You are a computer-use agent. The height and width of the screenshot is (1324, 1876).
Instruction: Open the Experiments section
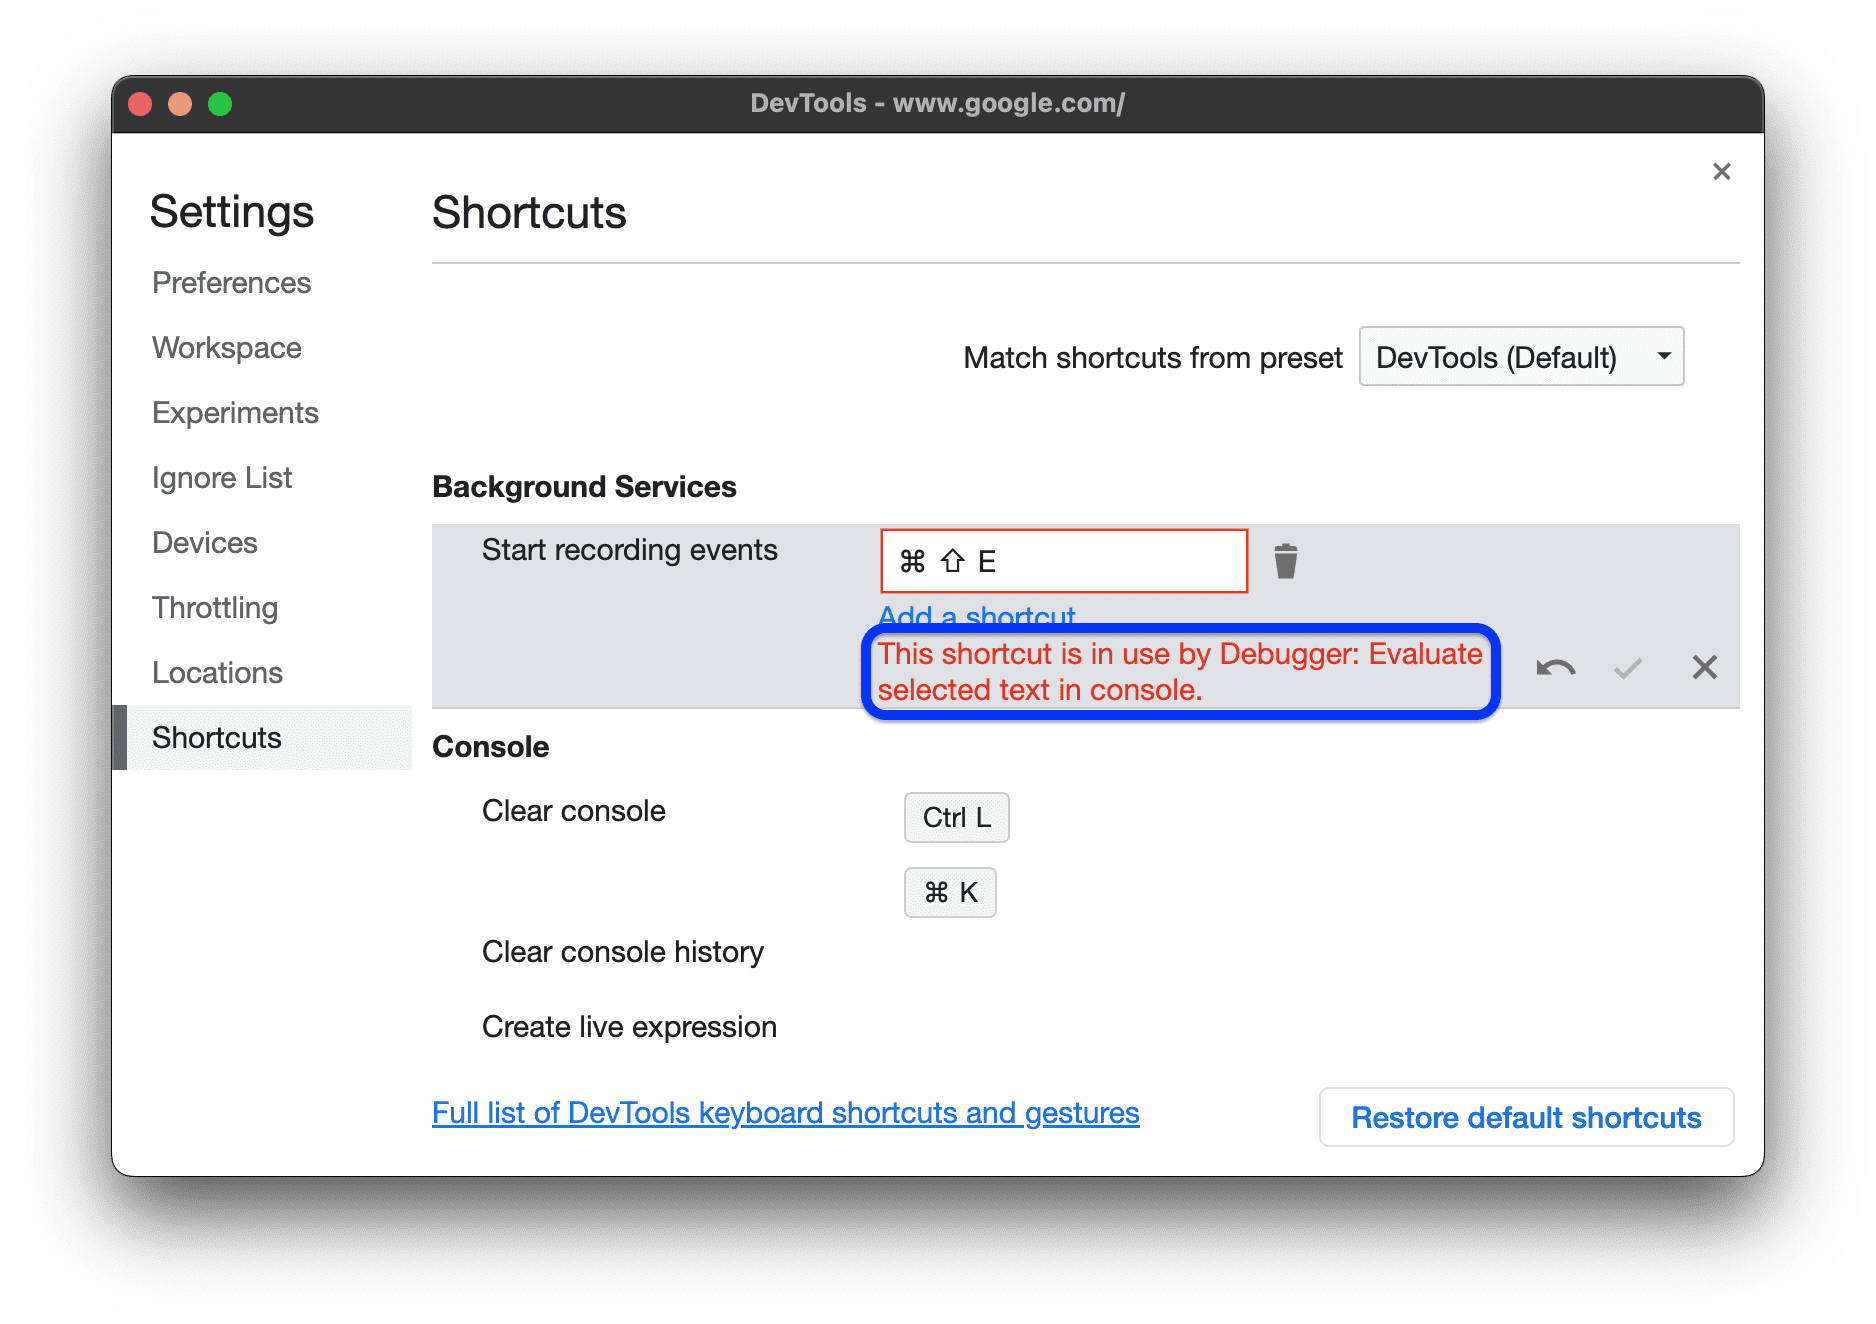235,412
